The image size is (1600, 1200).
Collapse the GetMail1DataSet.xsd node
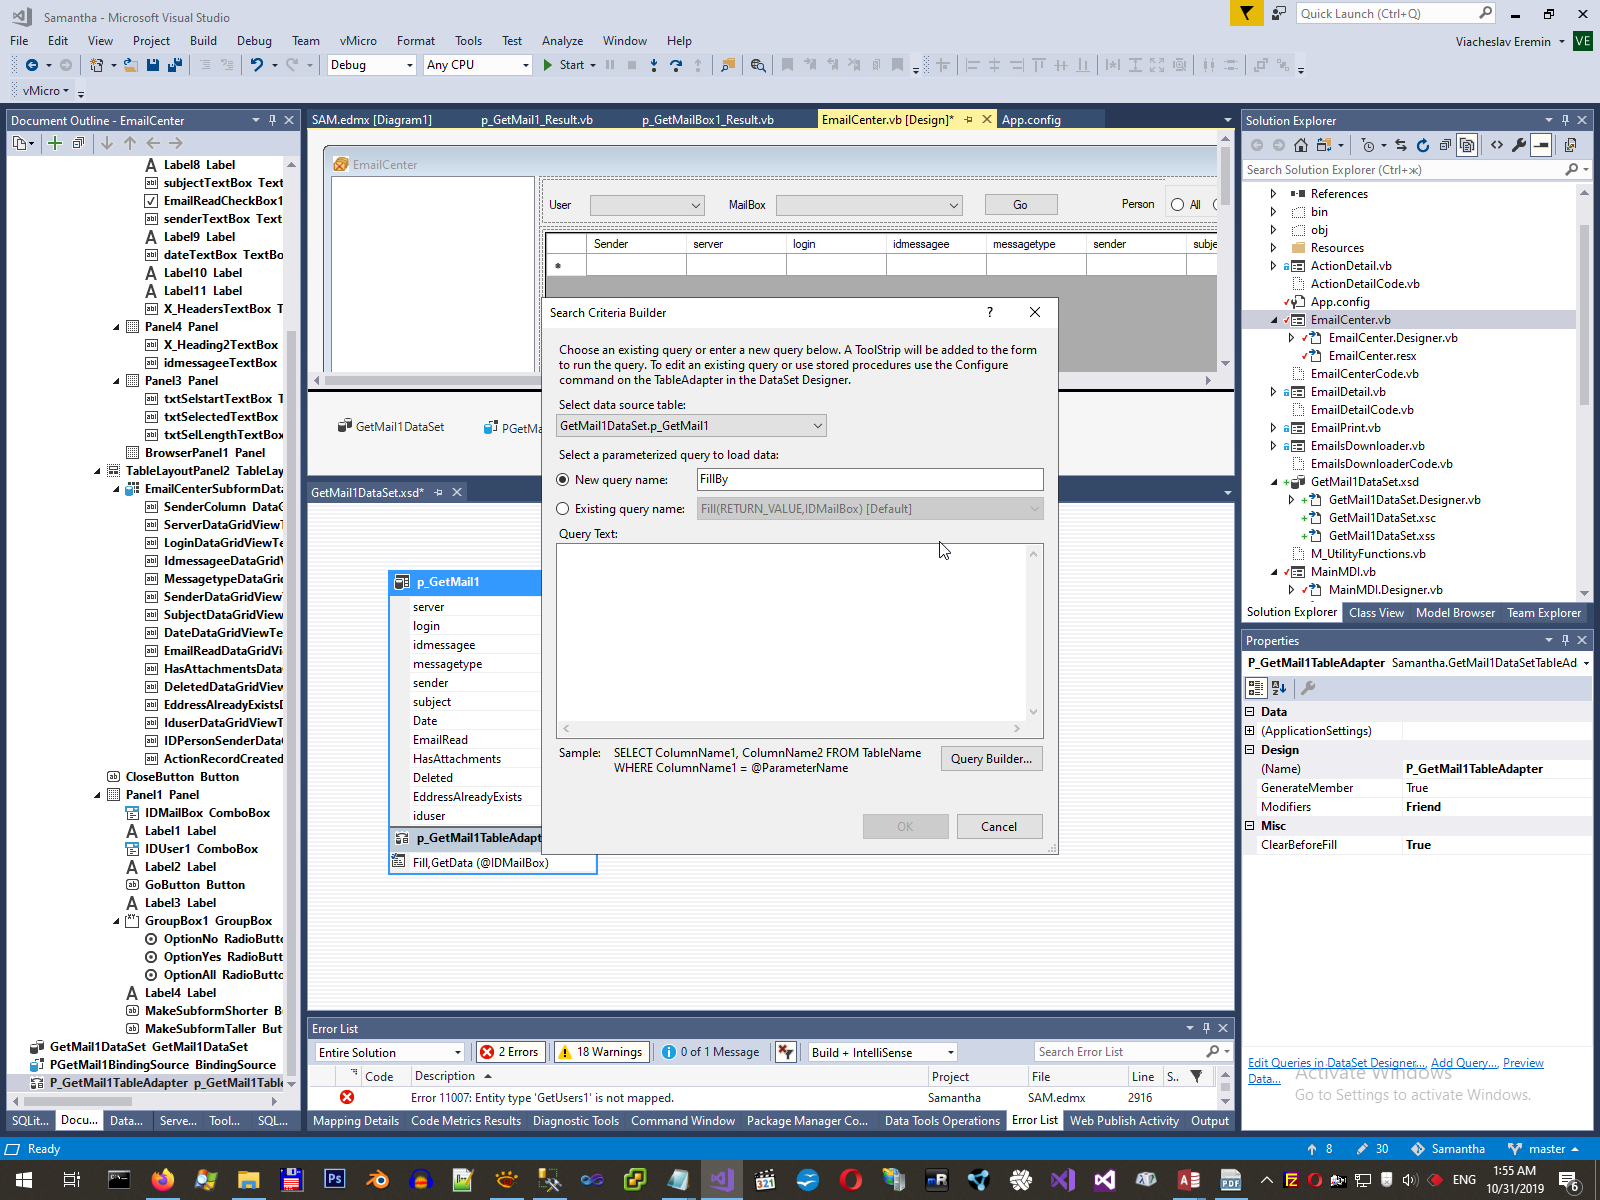tap(1273, 482)
